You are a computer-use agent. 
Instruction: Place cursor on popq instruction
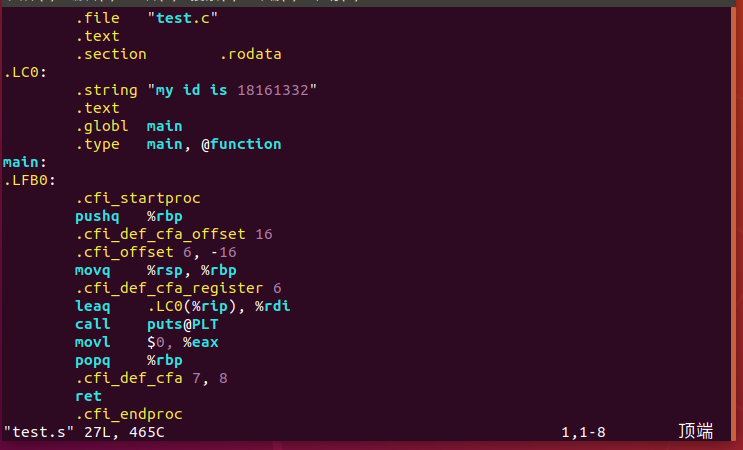click(93, 360)
